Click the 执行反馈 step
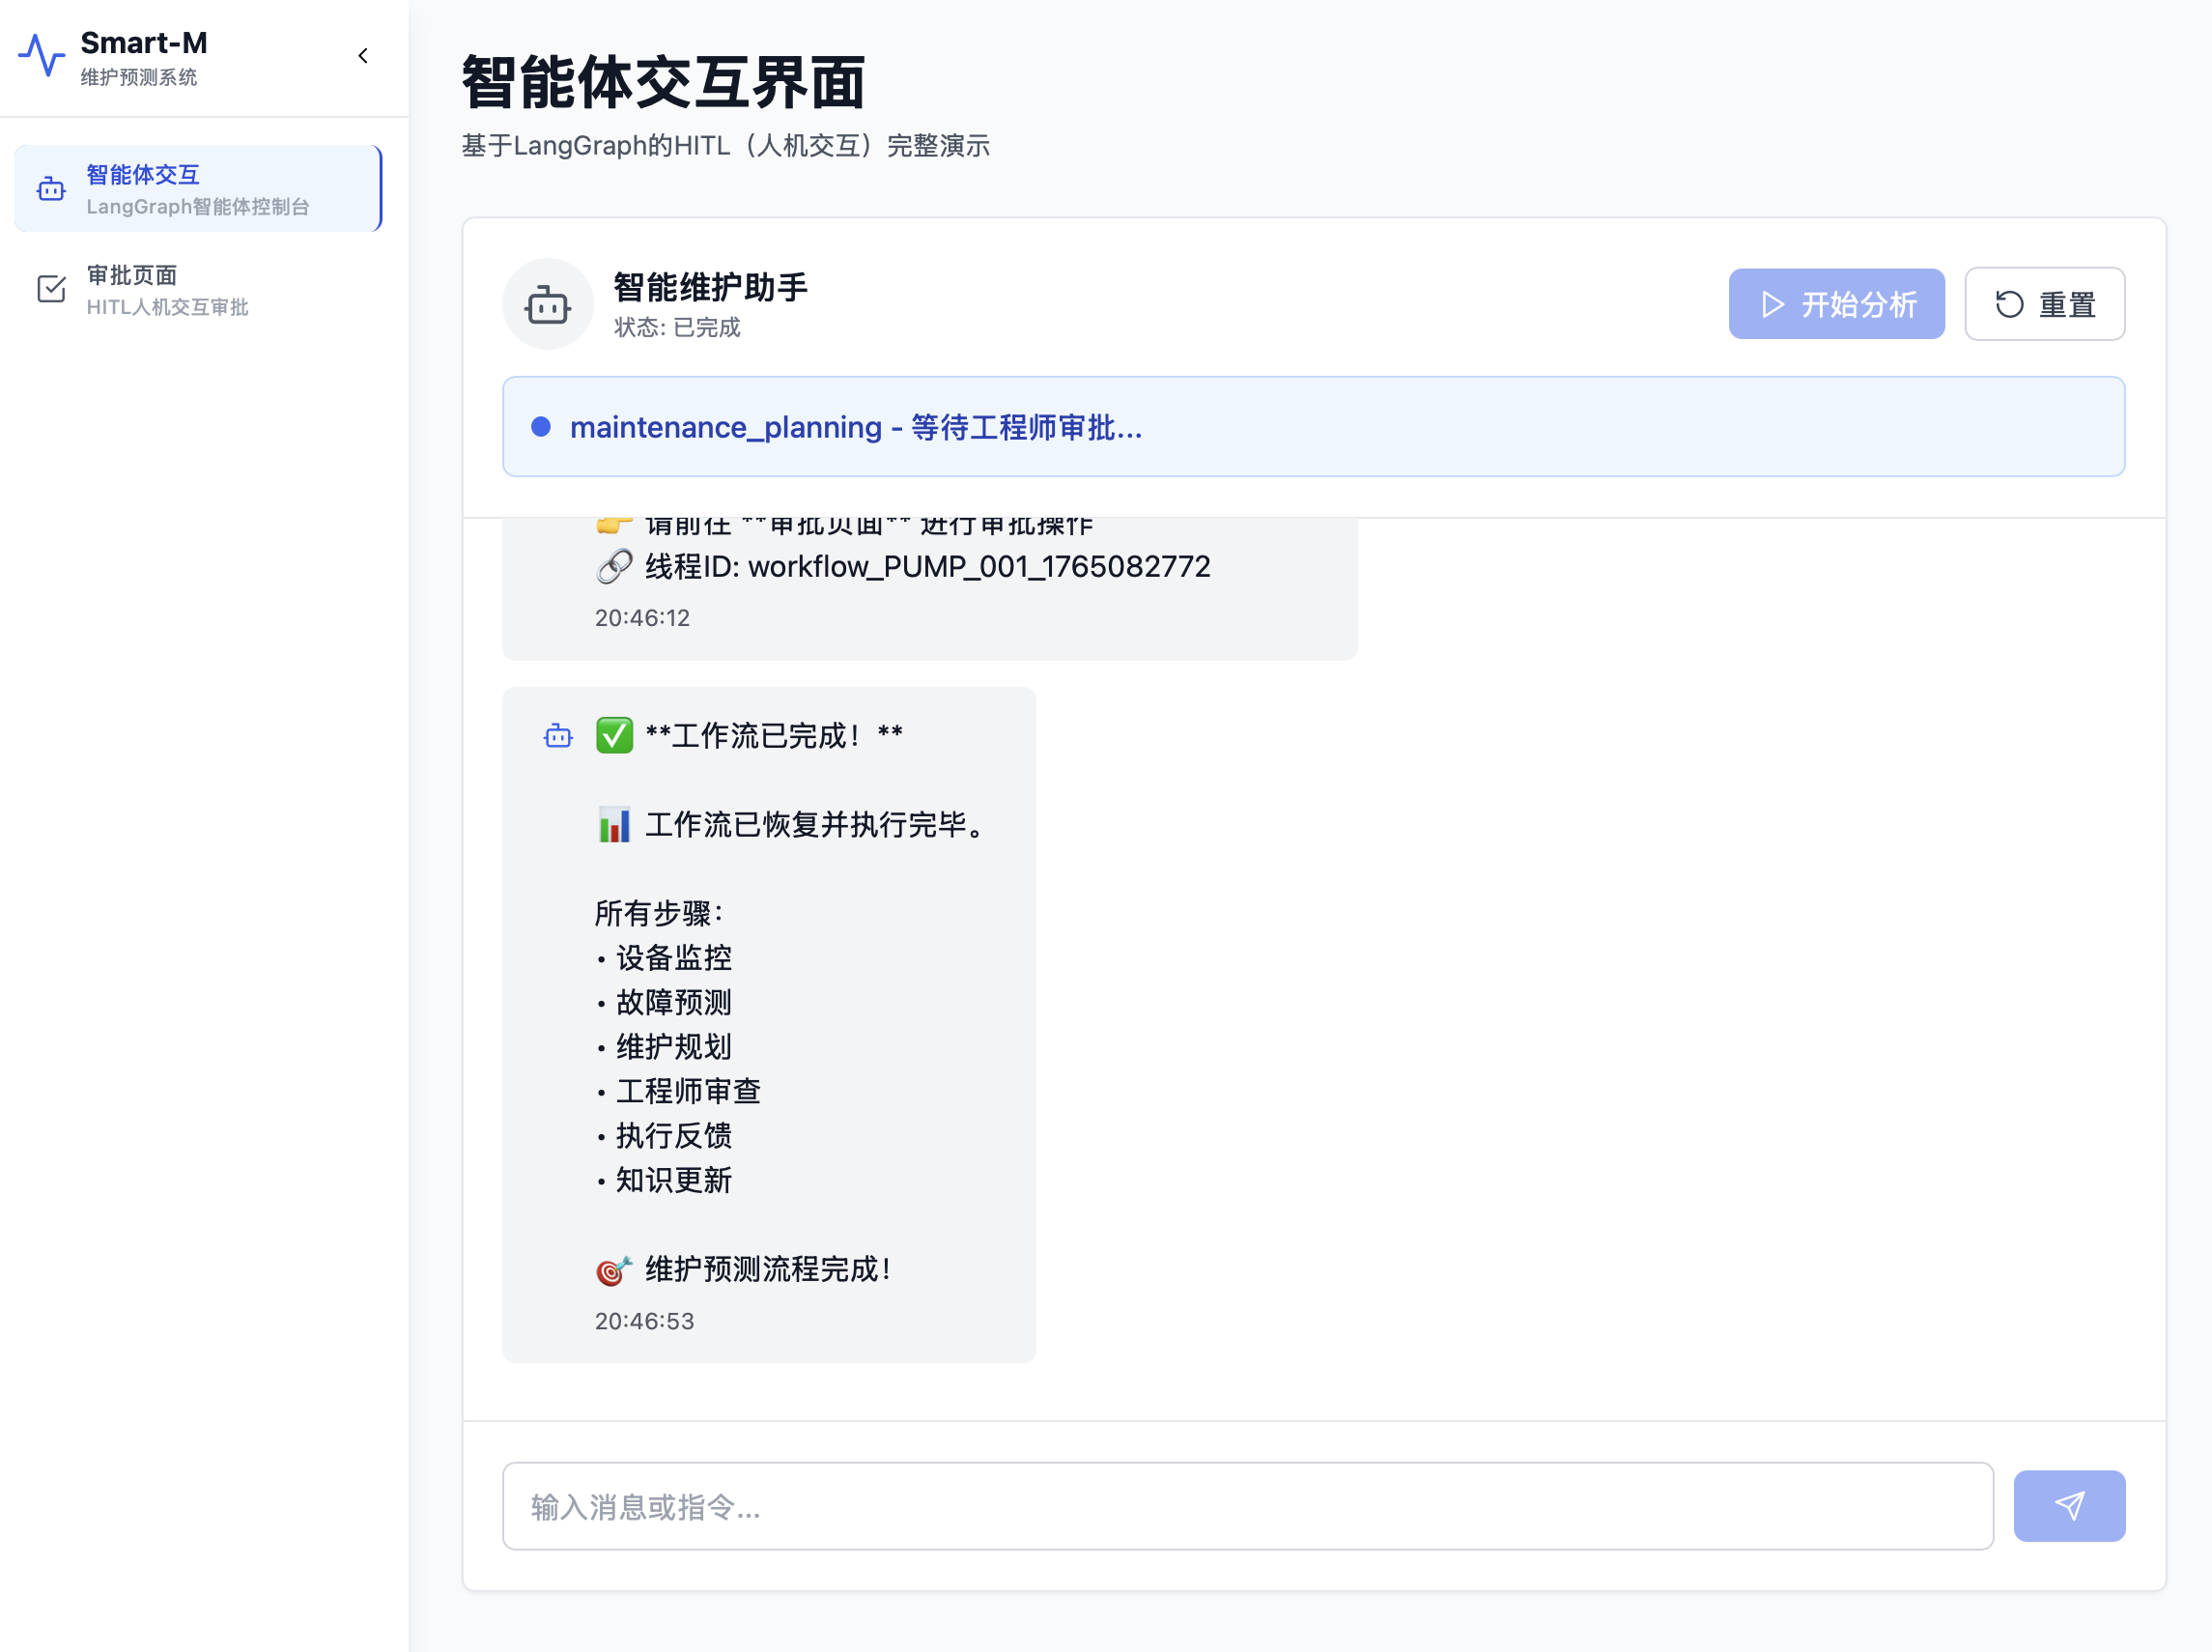The height and width of the screenshot is (1652, 2212). [x=673, y=1135]
